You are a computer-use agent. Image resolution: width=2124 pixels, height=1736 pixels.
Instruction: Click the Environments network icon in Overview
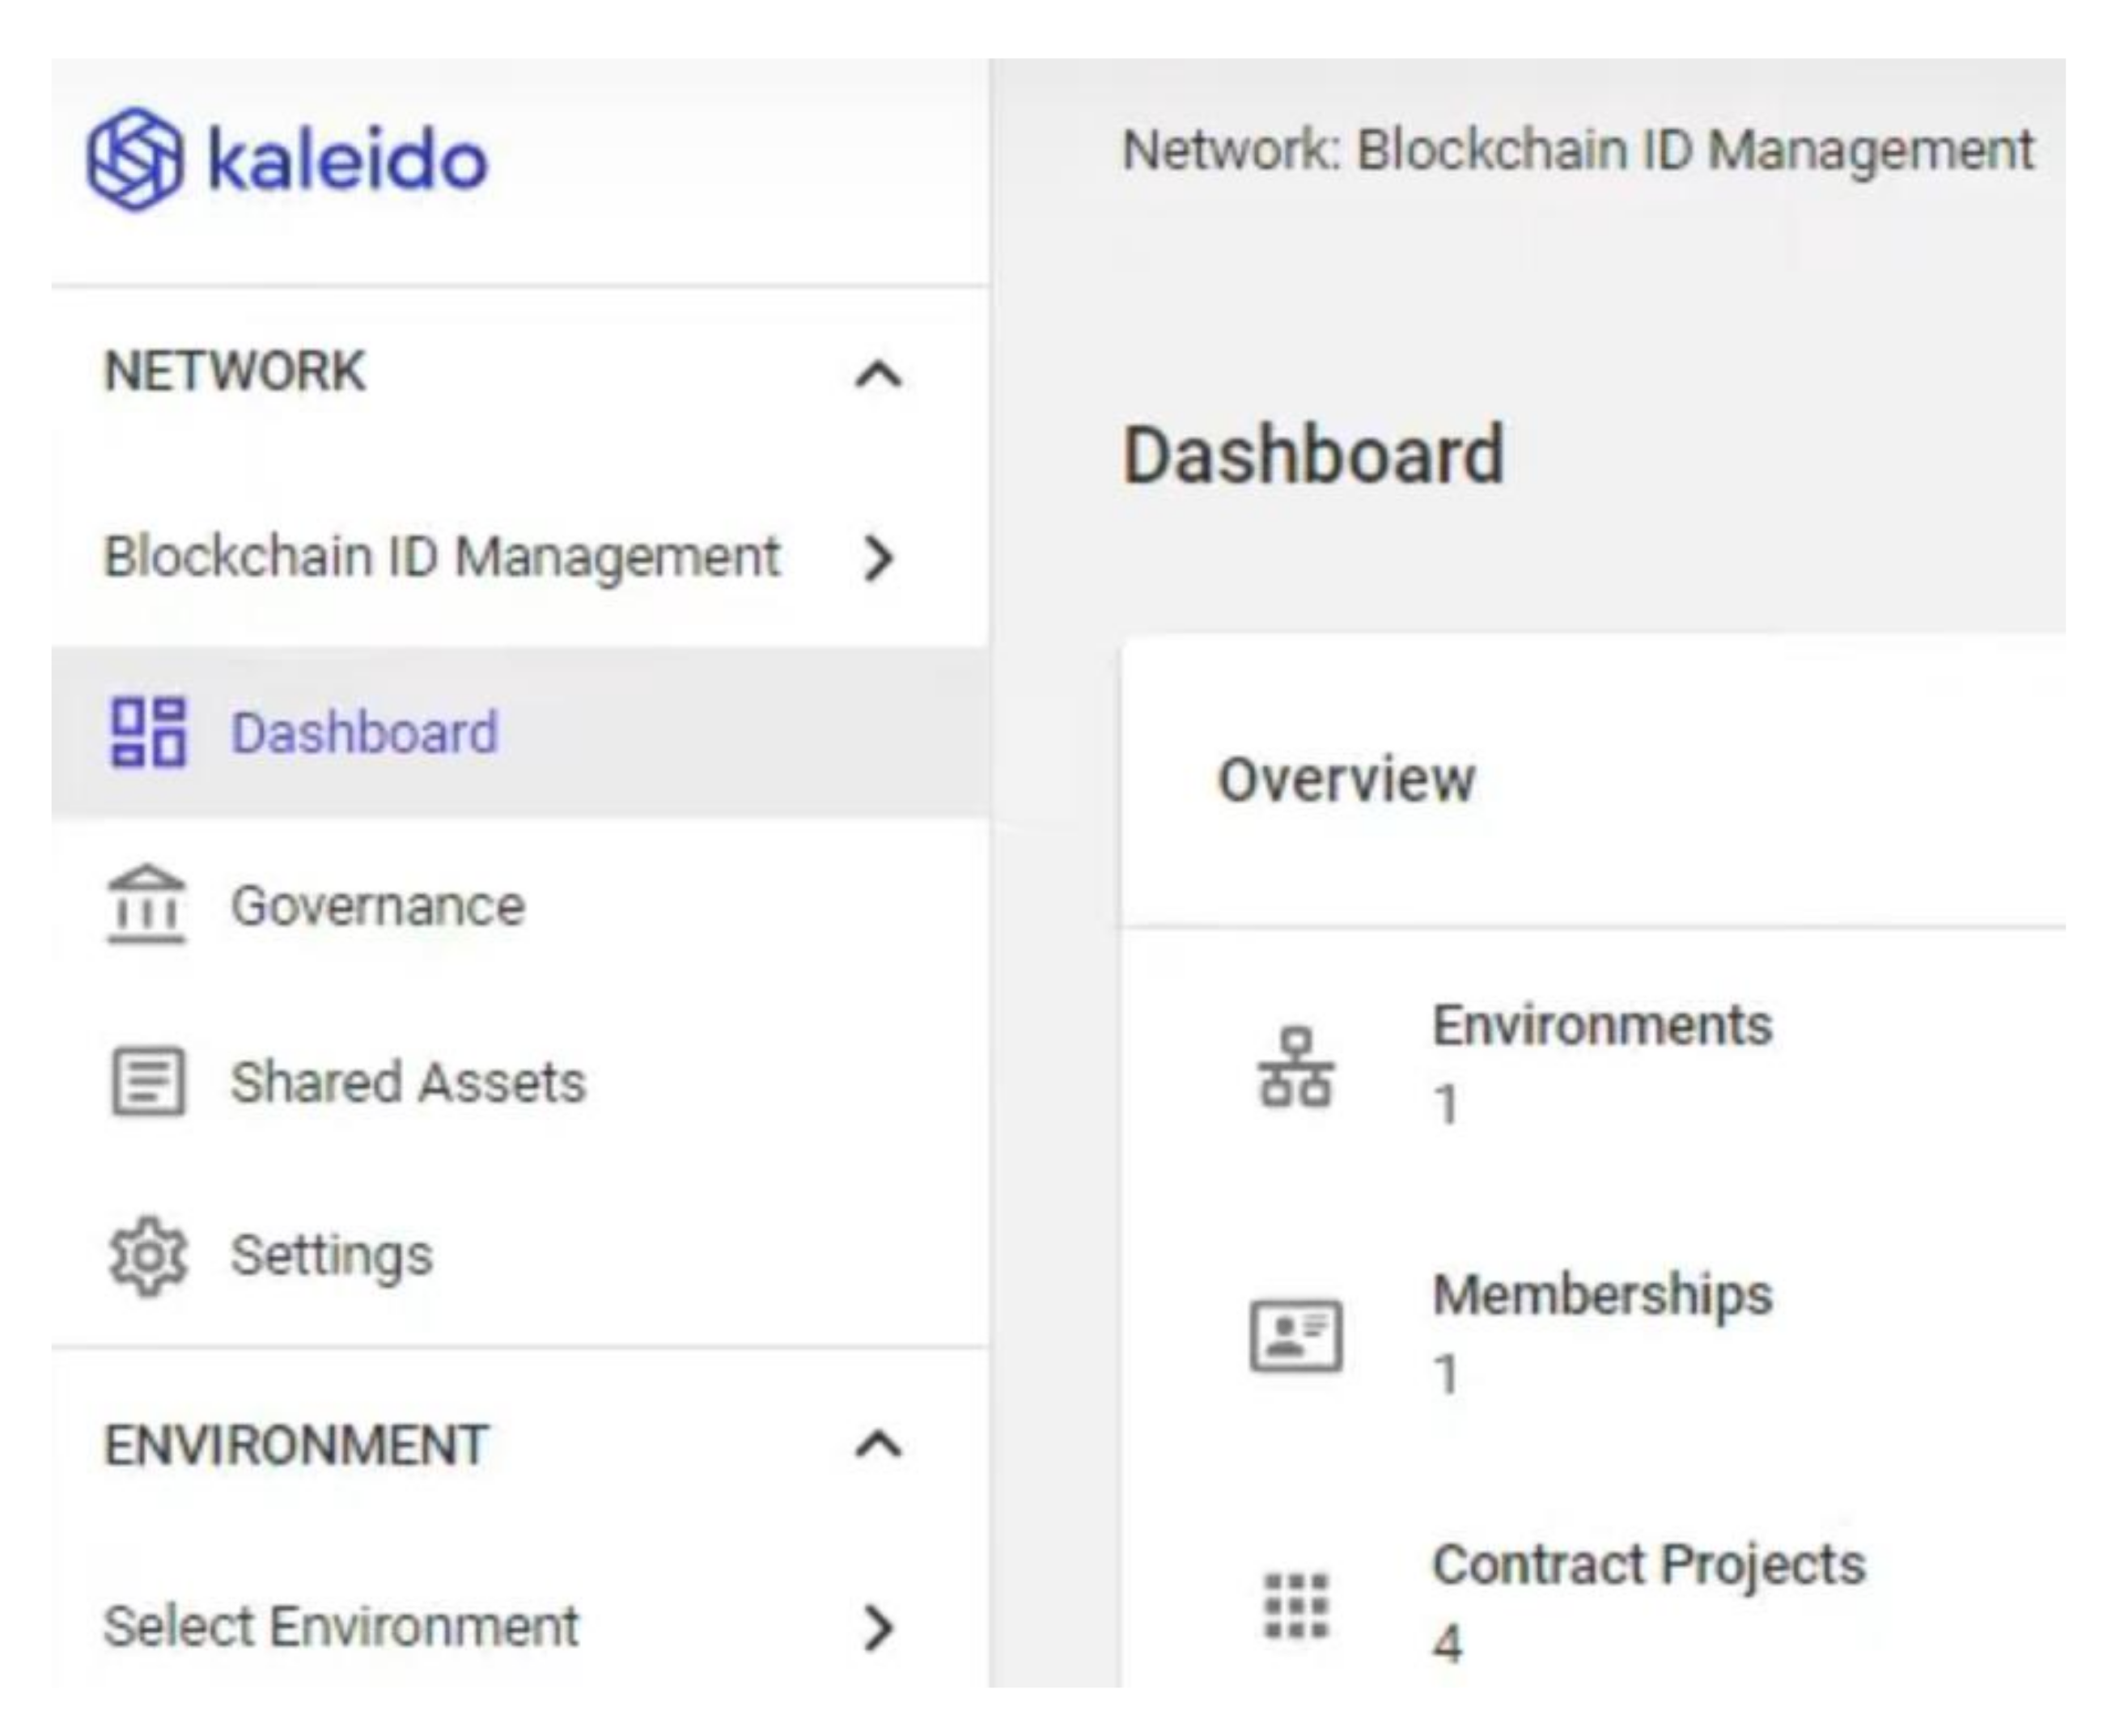point(1296,1067)
